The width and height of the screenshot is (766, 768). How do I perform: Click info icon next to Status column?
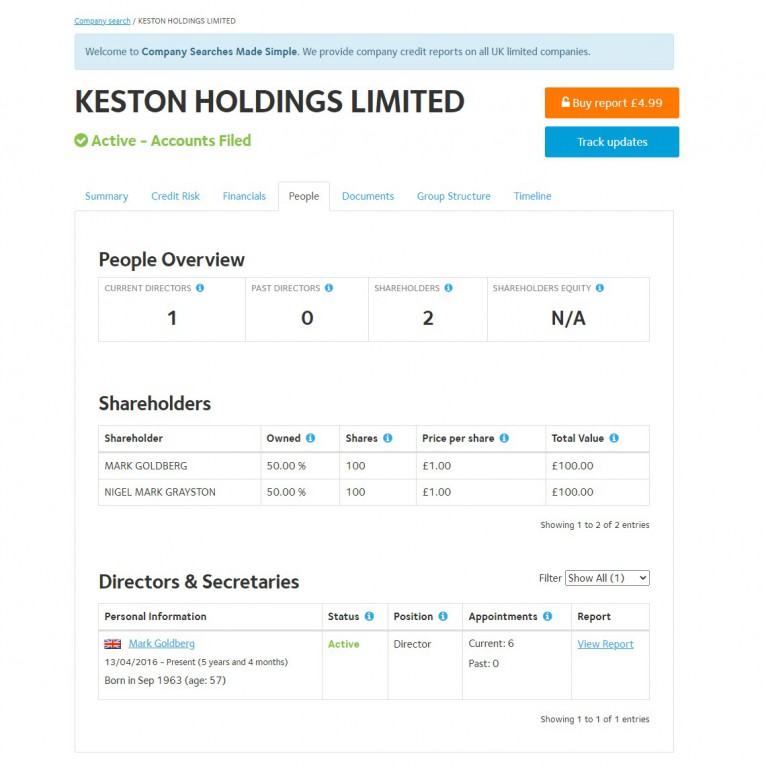click(369, 617)
